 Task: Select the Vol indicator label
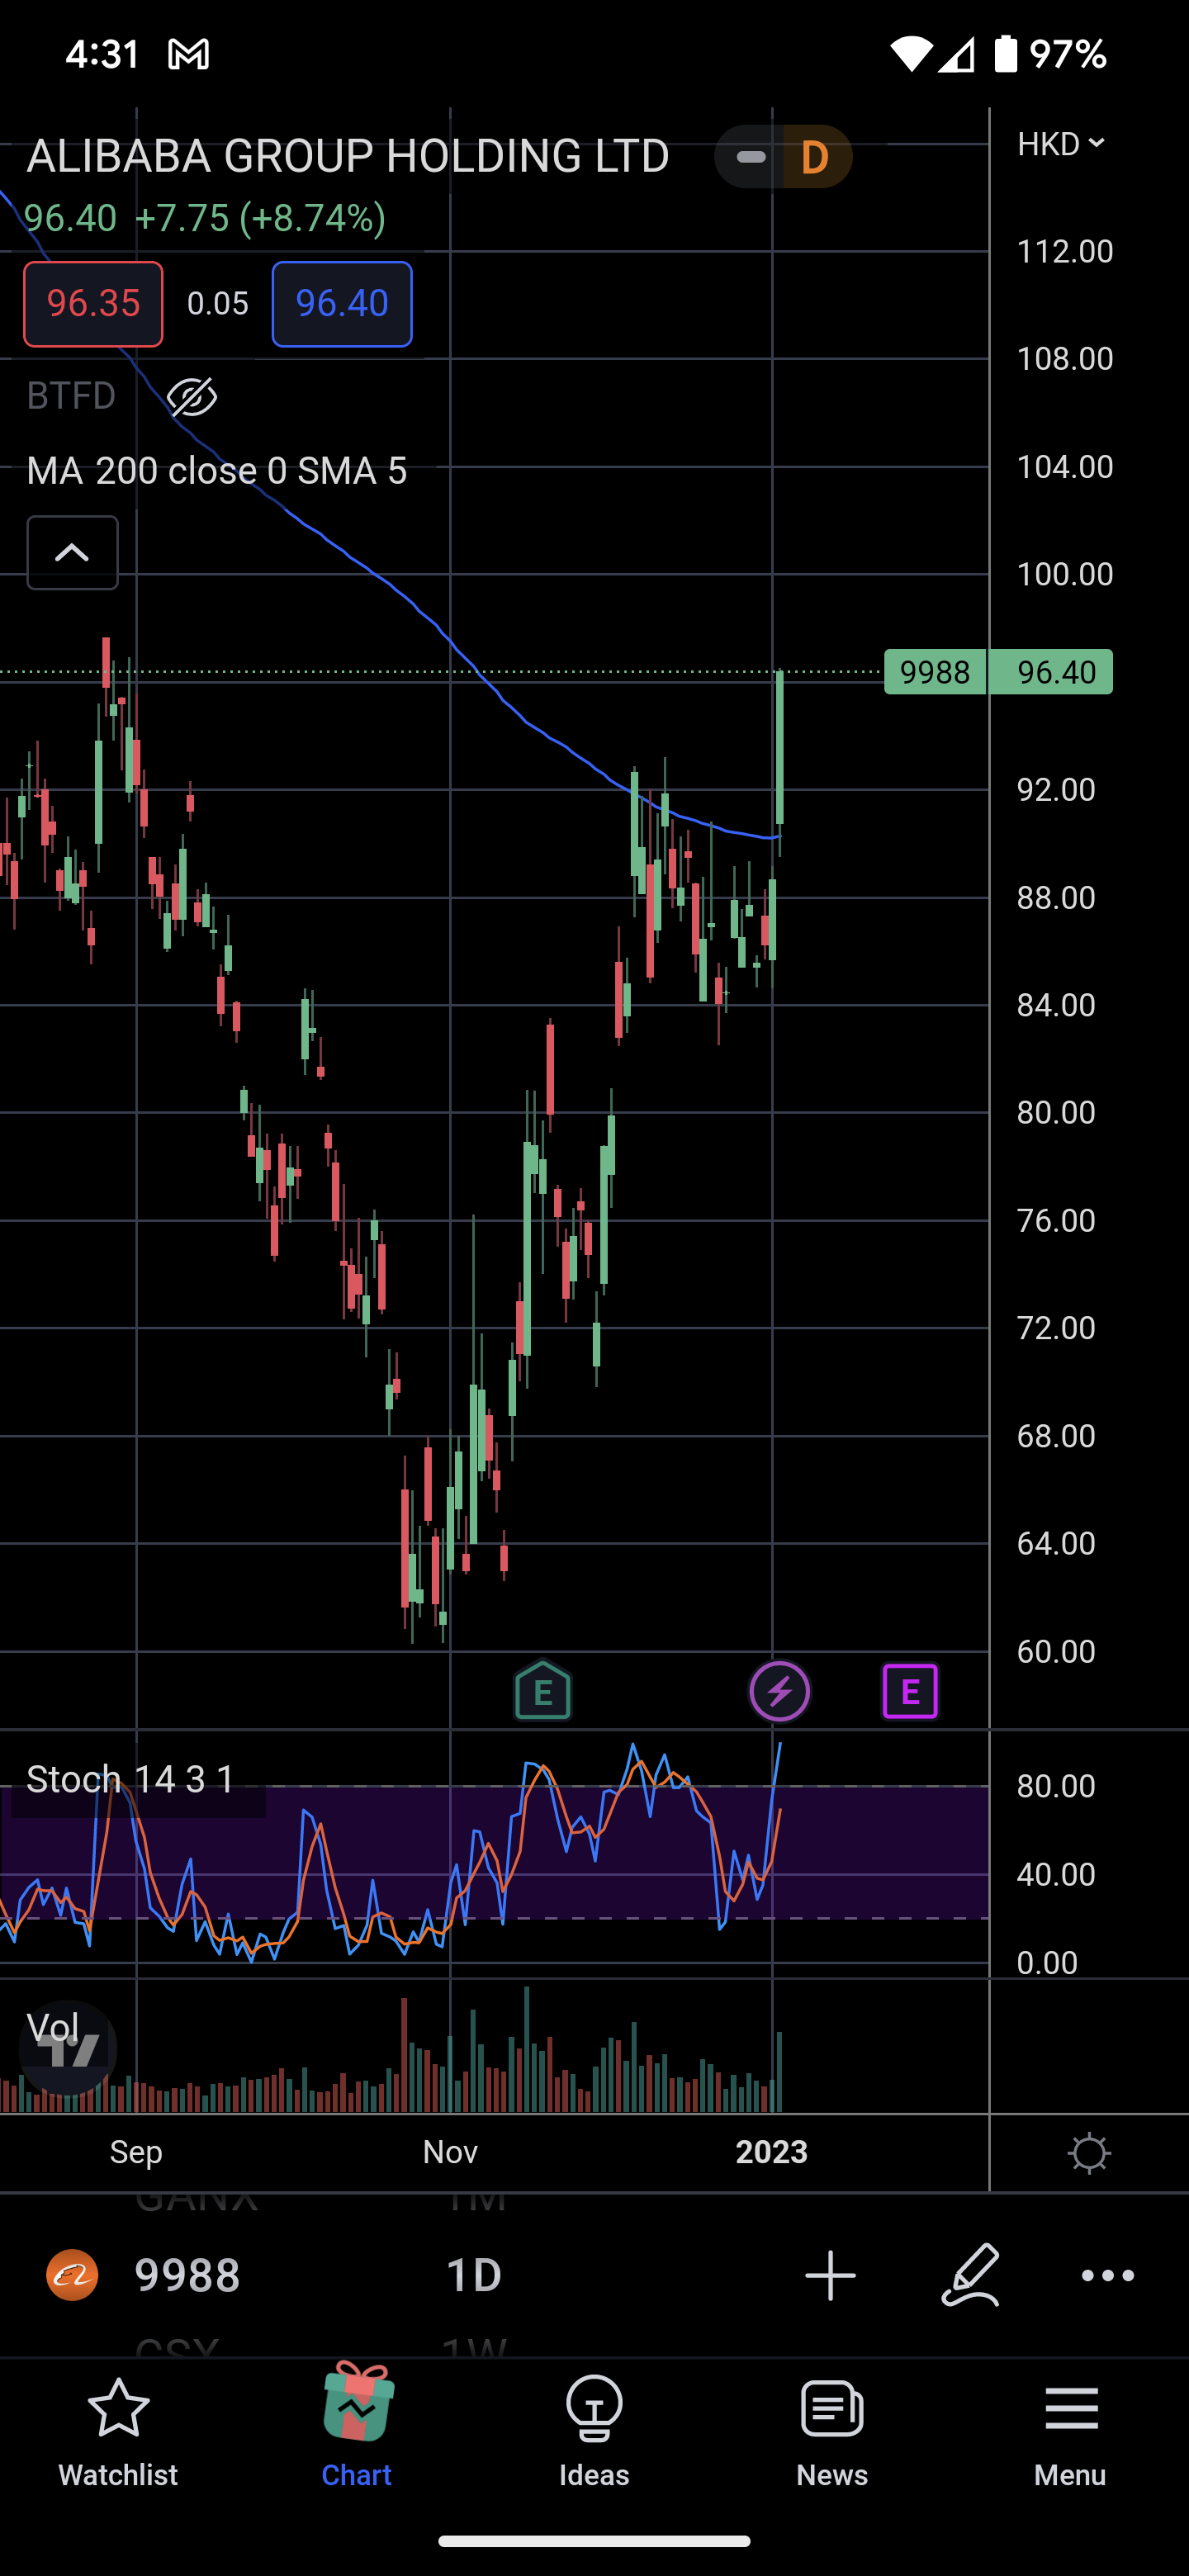click(x=52, y=2027)
